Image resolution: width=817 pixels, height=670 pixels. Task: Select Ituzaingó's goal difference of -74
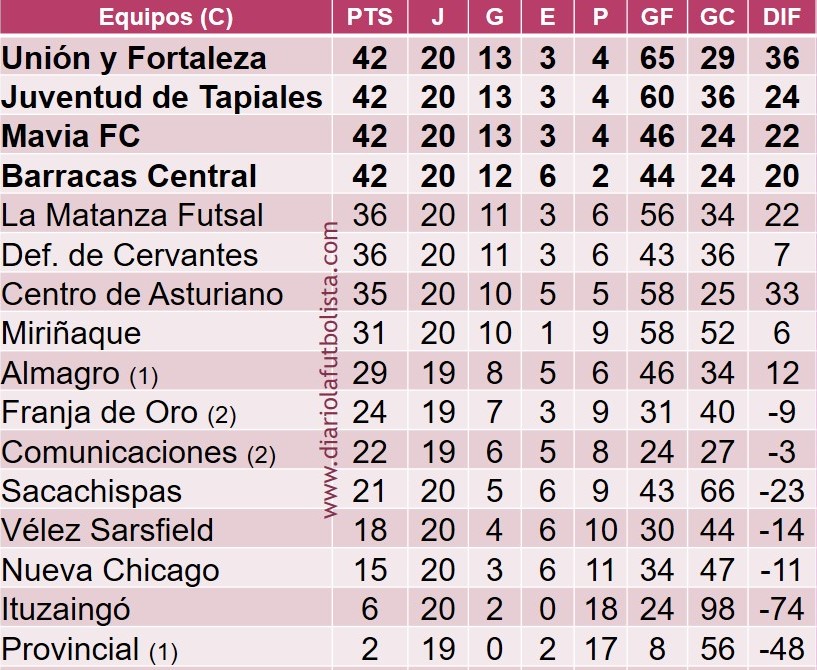pyautogui.click(x=782, y=609)
